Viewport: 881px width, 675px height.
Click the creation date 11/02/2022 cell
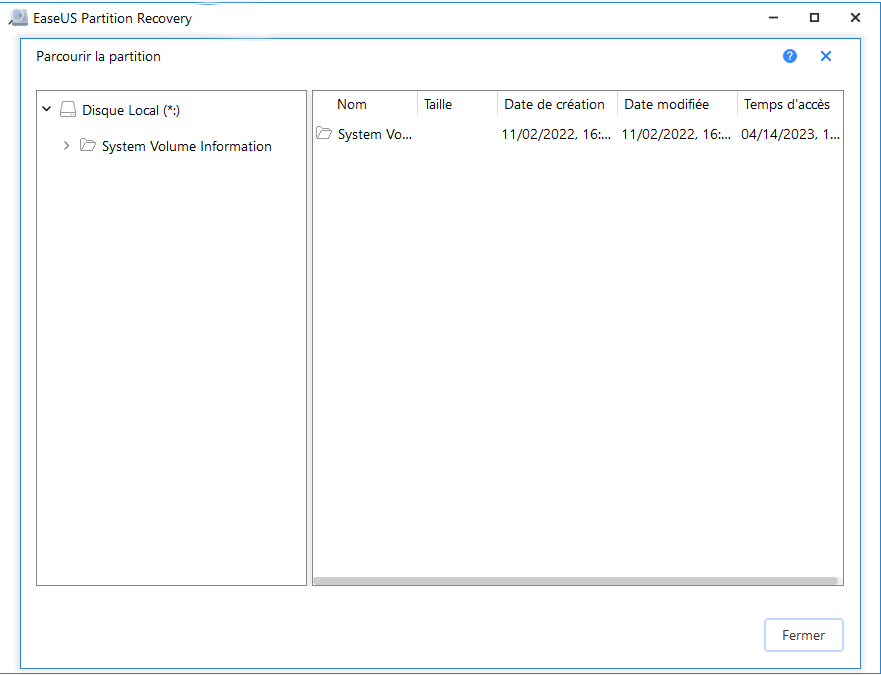click(556, 134)
